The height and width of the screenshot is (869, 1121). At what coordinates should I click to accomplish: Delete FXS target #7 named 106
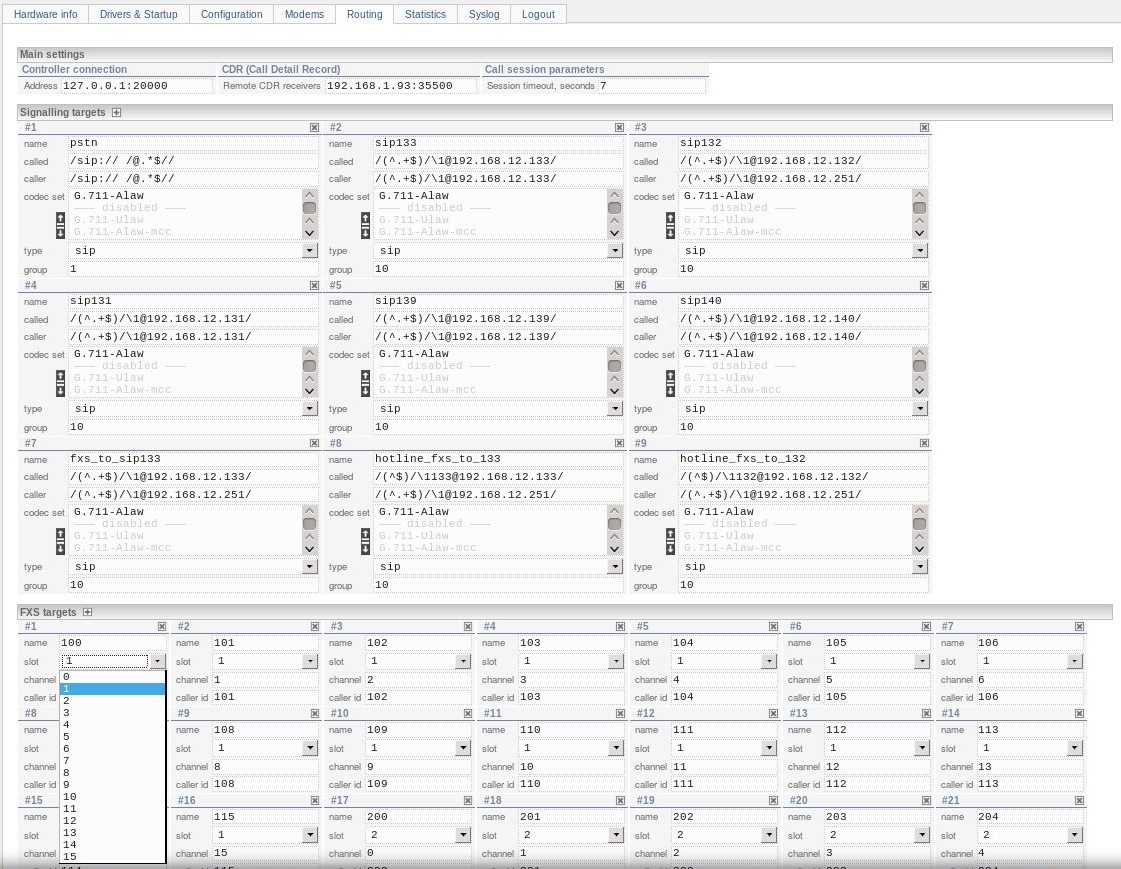(1080, 626)
